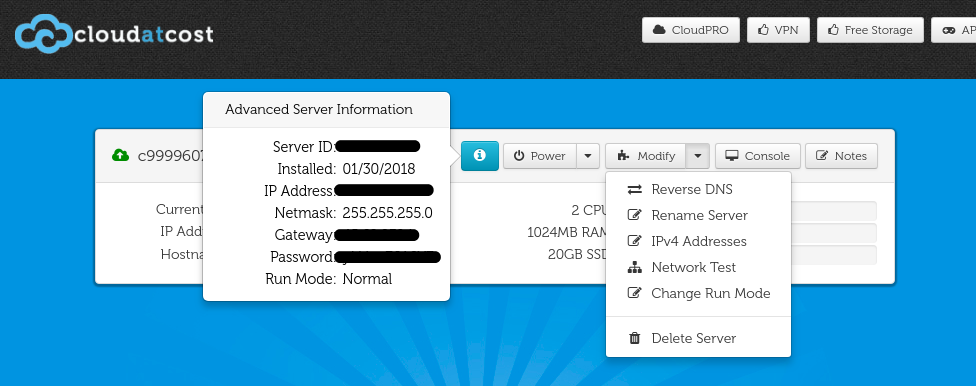This screenshot has width=976, height=386.
Task: Collapse the Modify dropdown arrow
Action: [x=698, y=156]
